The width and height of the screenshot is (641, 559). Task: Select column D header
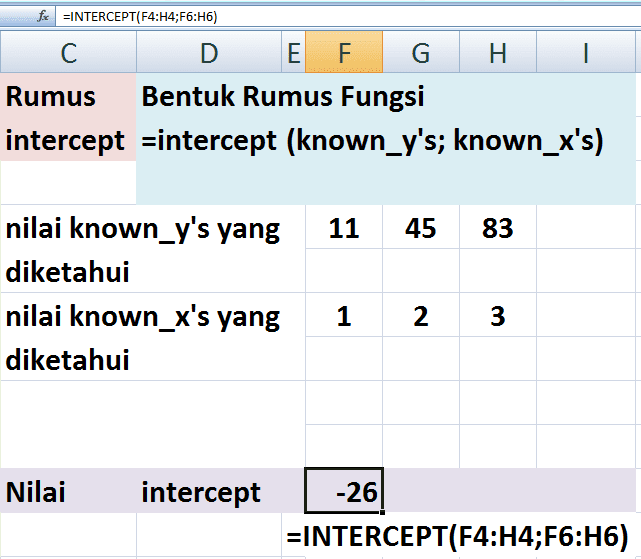tap(209, 53)
